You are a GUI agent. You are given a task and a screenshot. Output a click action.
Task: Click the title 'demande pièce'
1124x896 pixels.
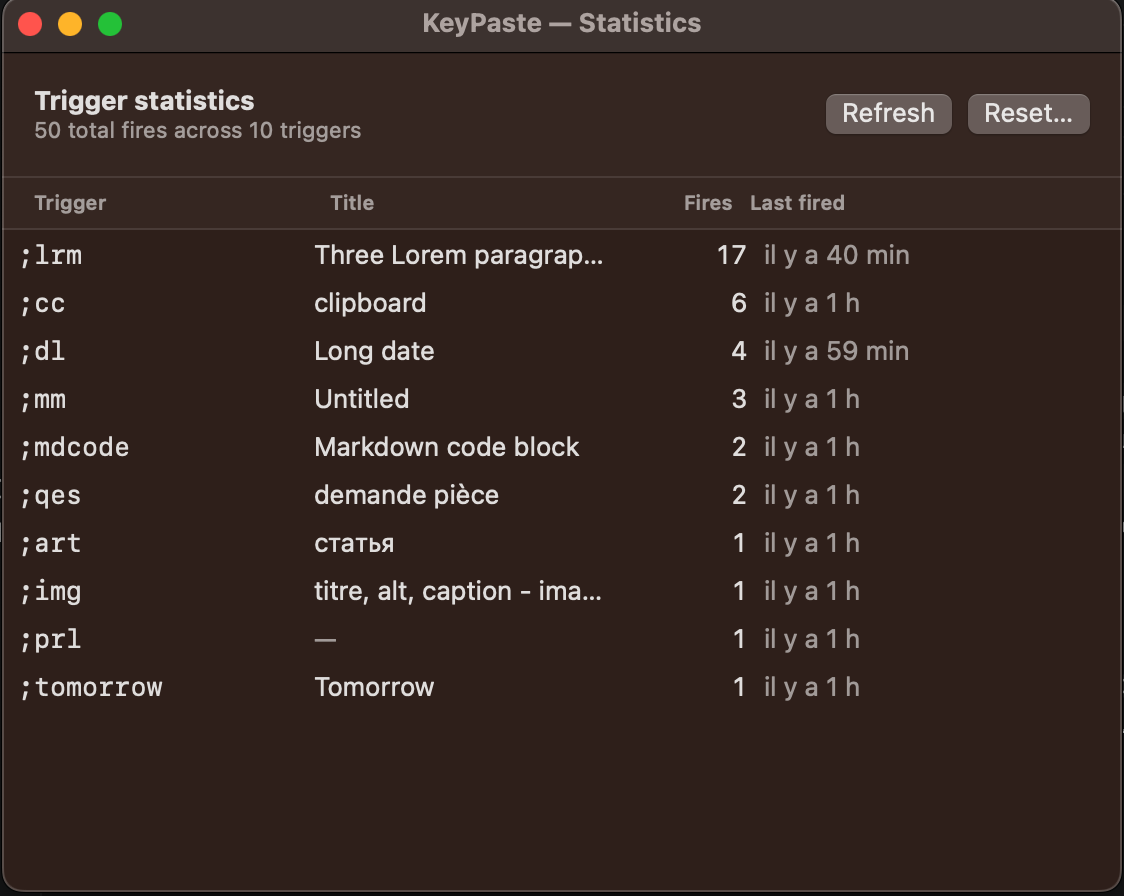click(x=406, y=495)
